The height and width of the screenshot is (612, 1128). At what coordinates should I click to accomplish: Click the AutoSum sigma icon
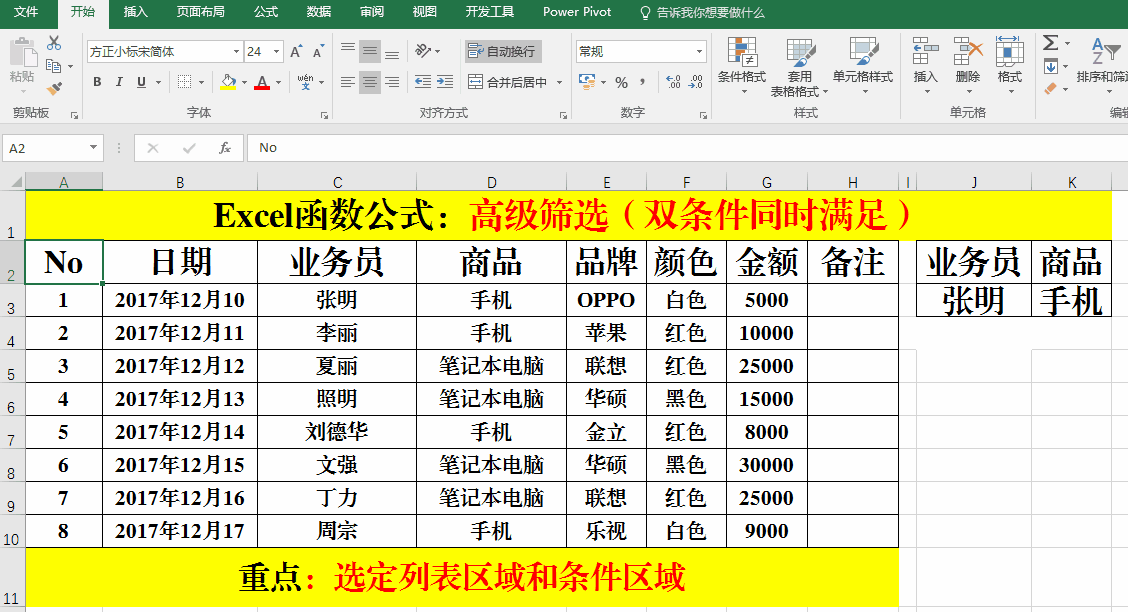pyautogui.click(x=1051, y=43)
